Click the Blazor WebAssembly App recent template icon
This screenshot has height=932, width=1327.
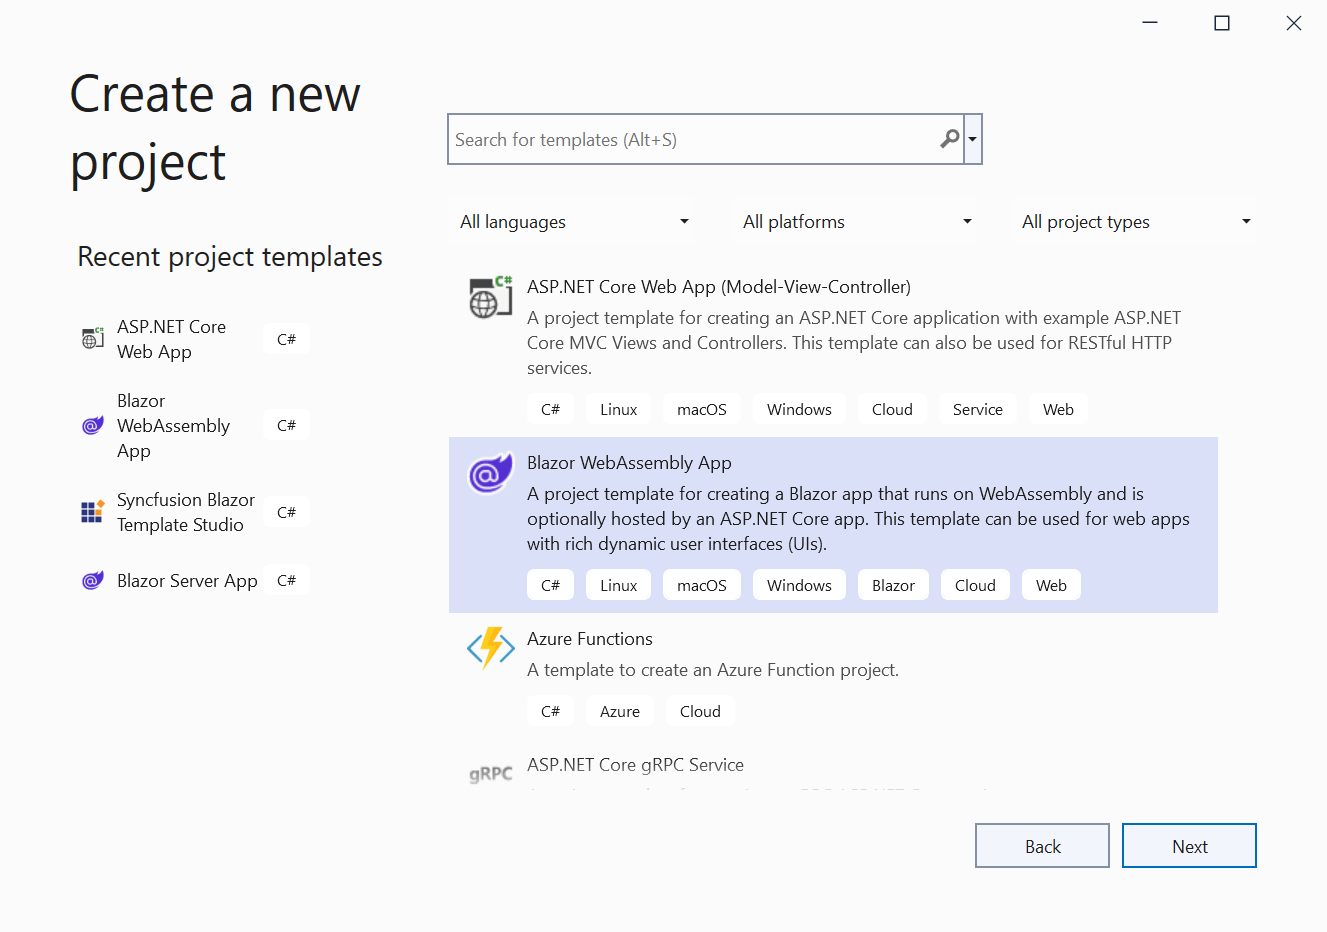coord(93,426)
